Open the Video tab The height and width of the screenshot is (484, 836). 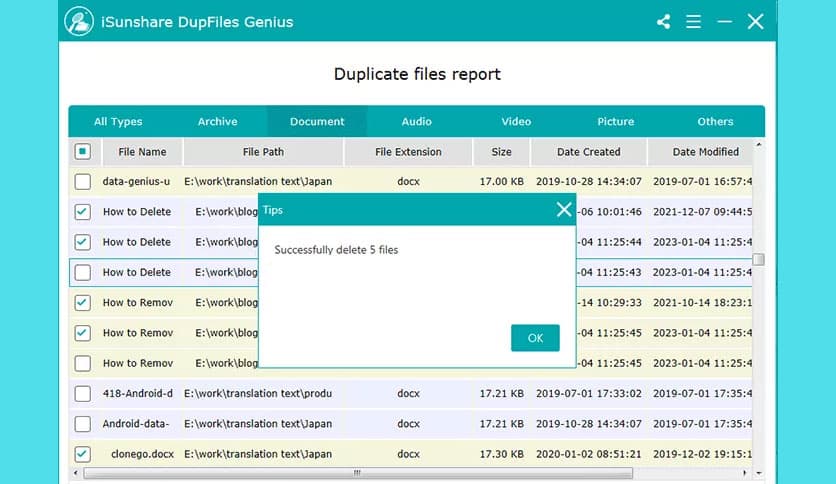(516, 122)
